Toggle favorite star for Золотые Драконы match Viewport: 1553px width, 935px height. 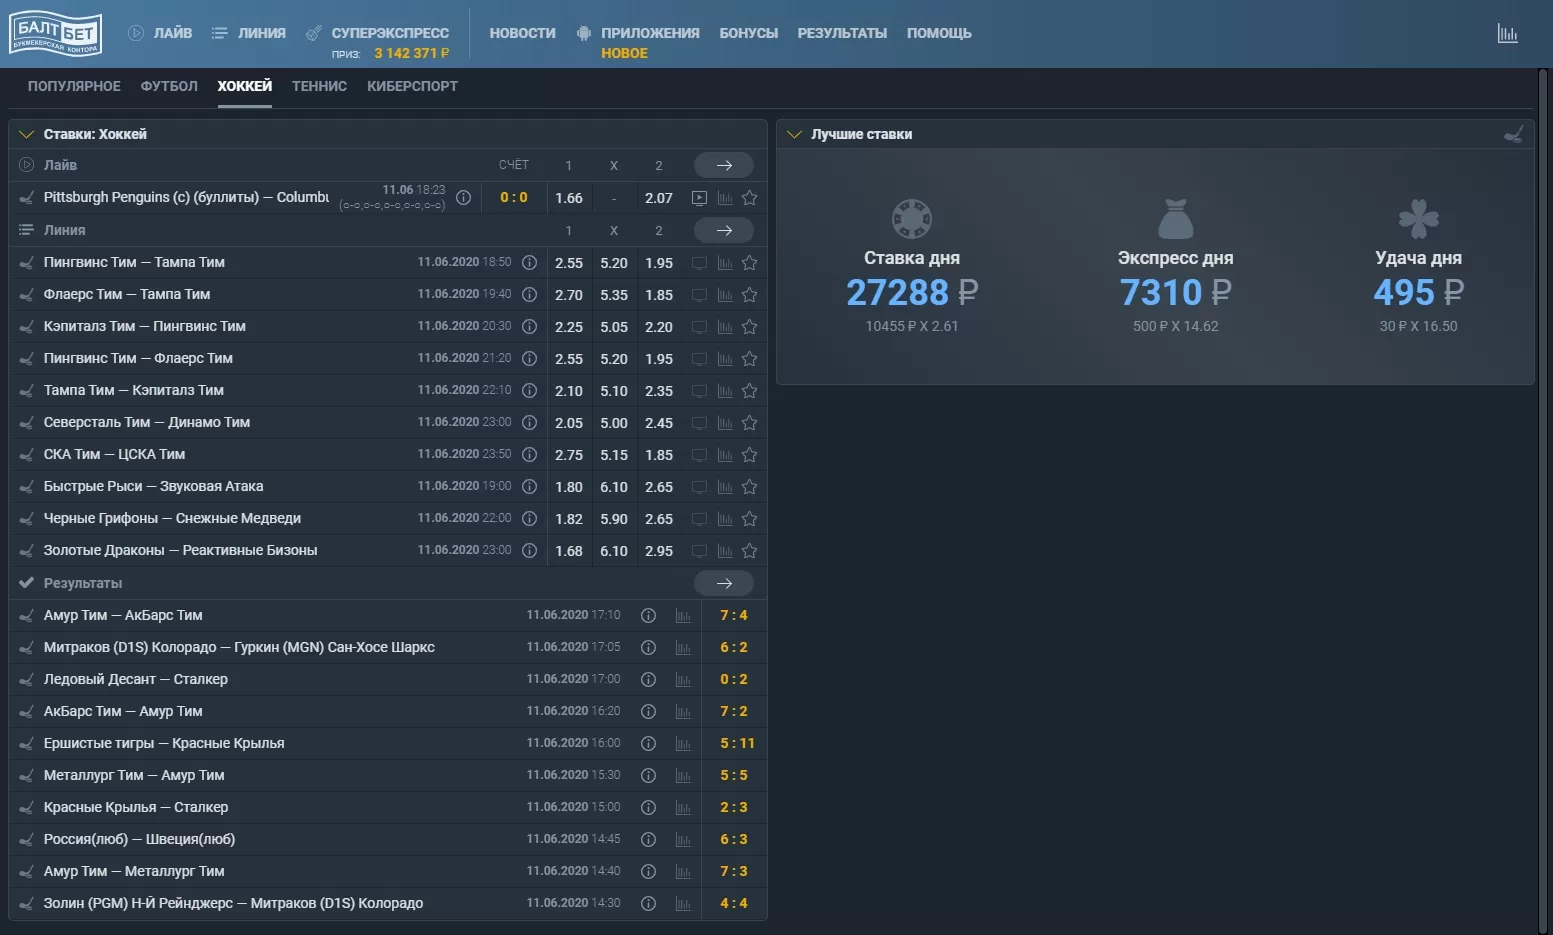749,550
